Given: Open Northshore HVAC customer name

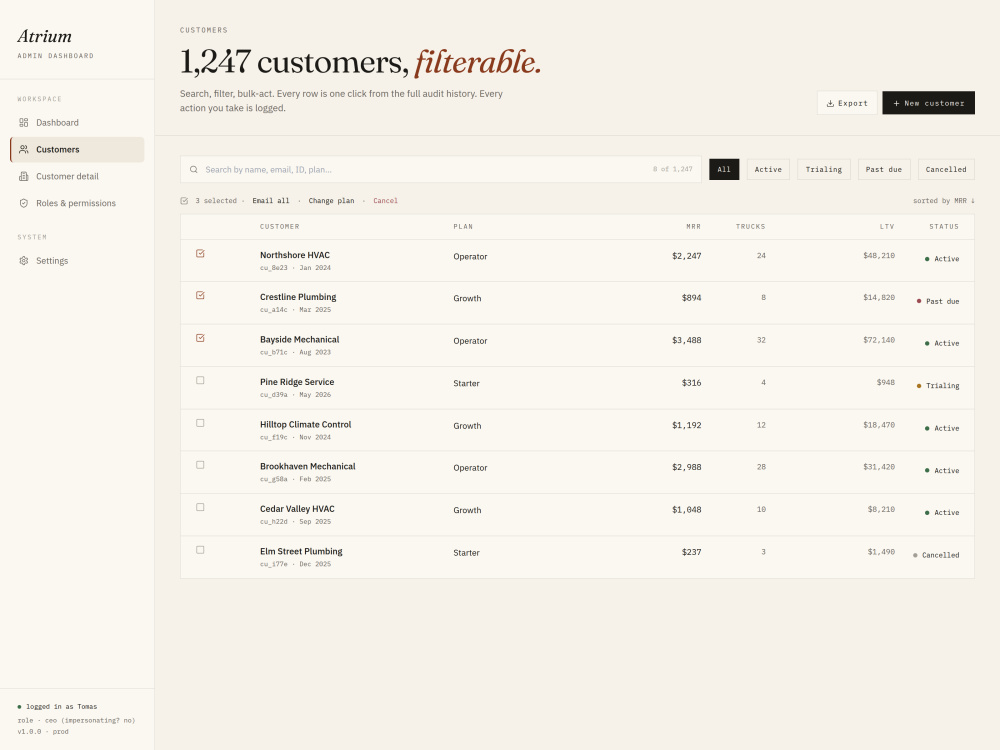Looking at the screenshot, I should click(295, 255).
